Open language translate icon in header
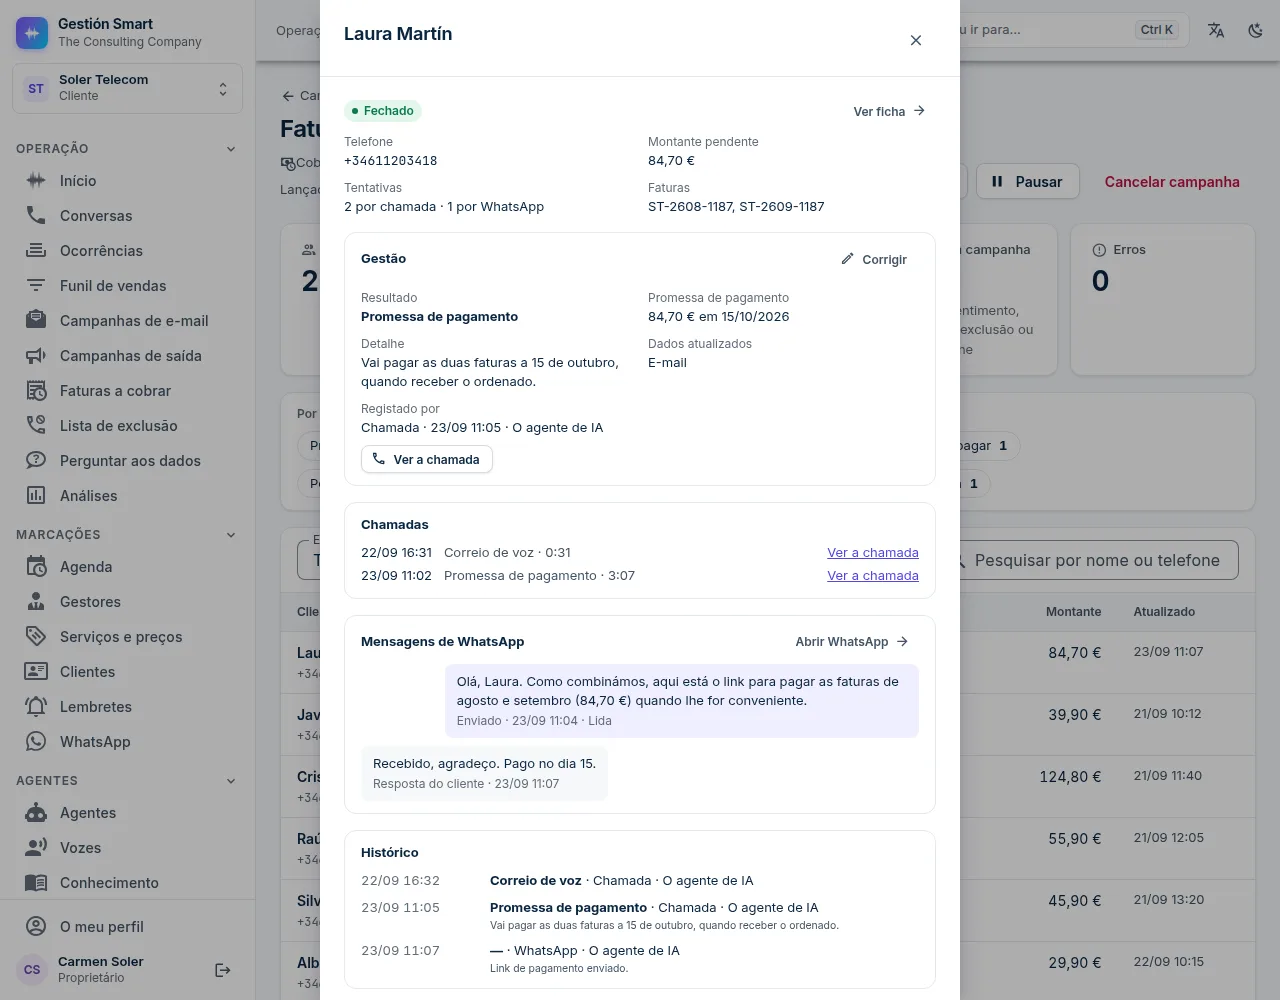The width and height of the screenshot is (1280, 1000). click(1216, 30)
